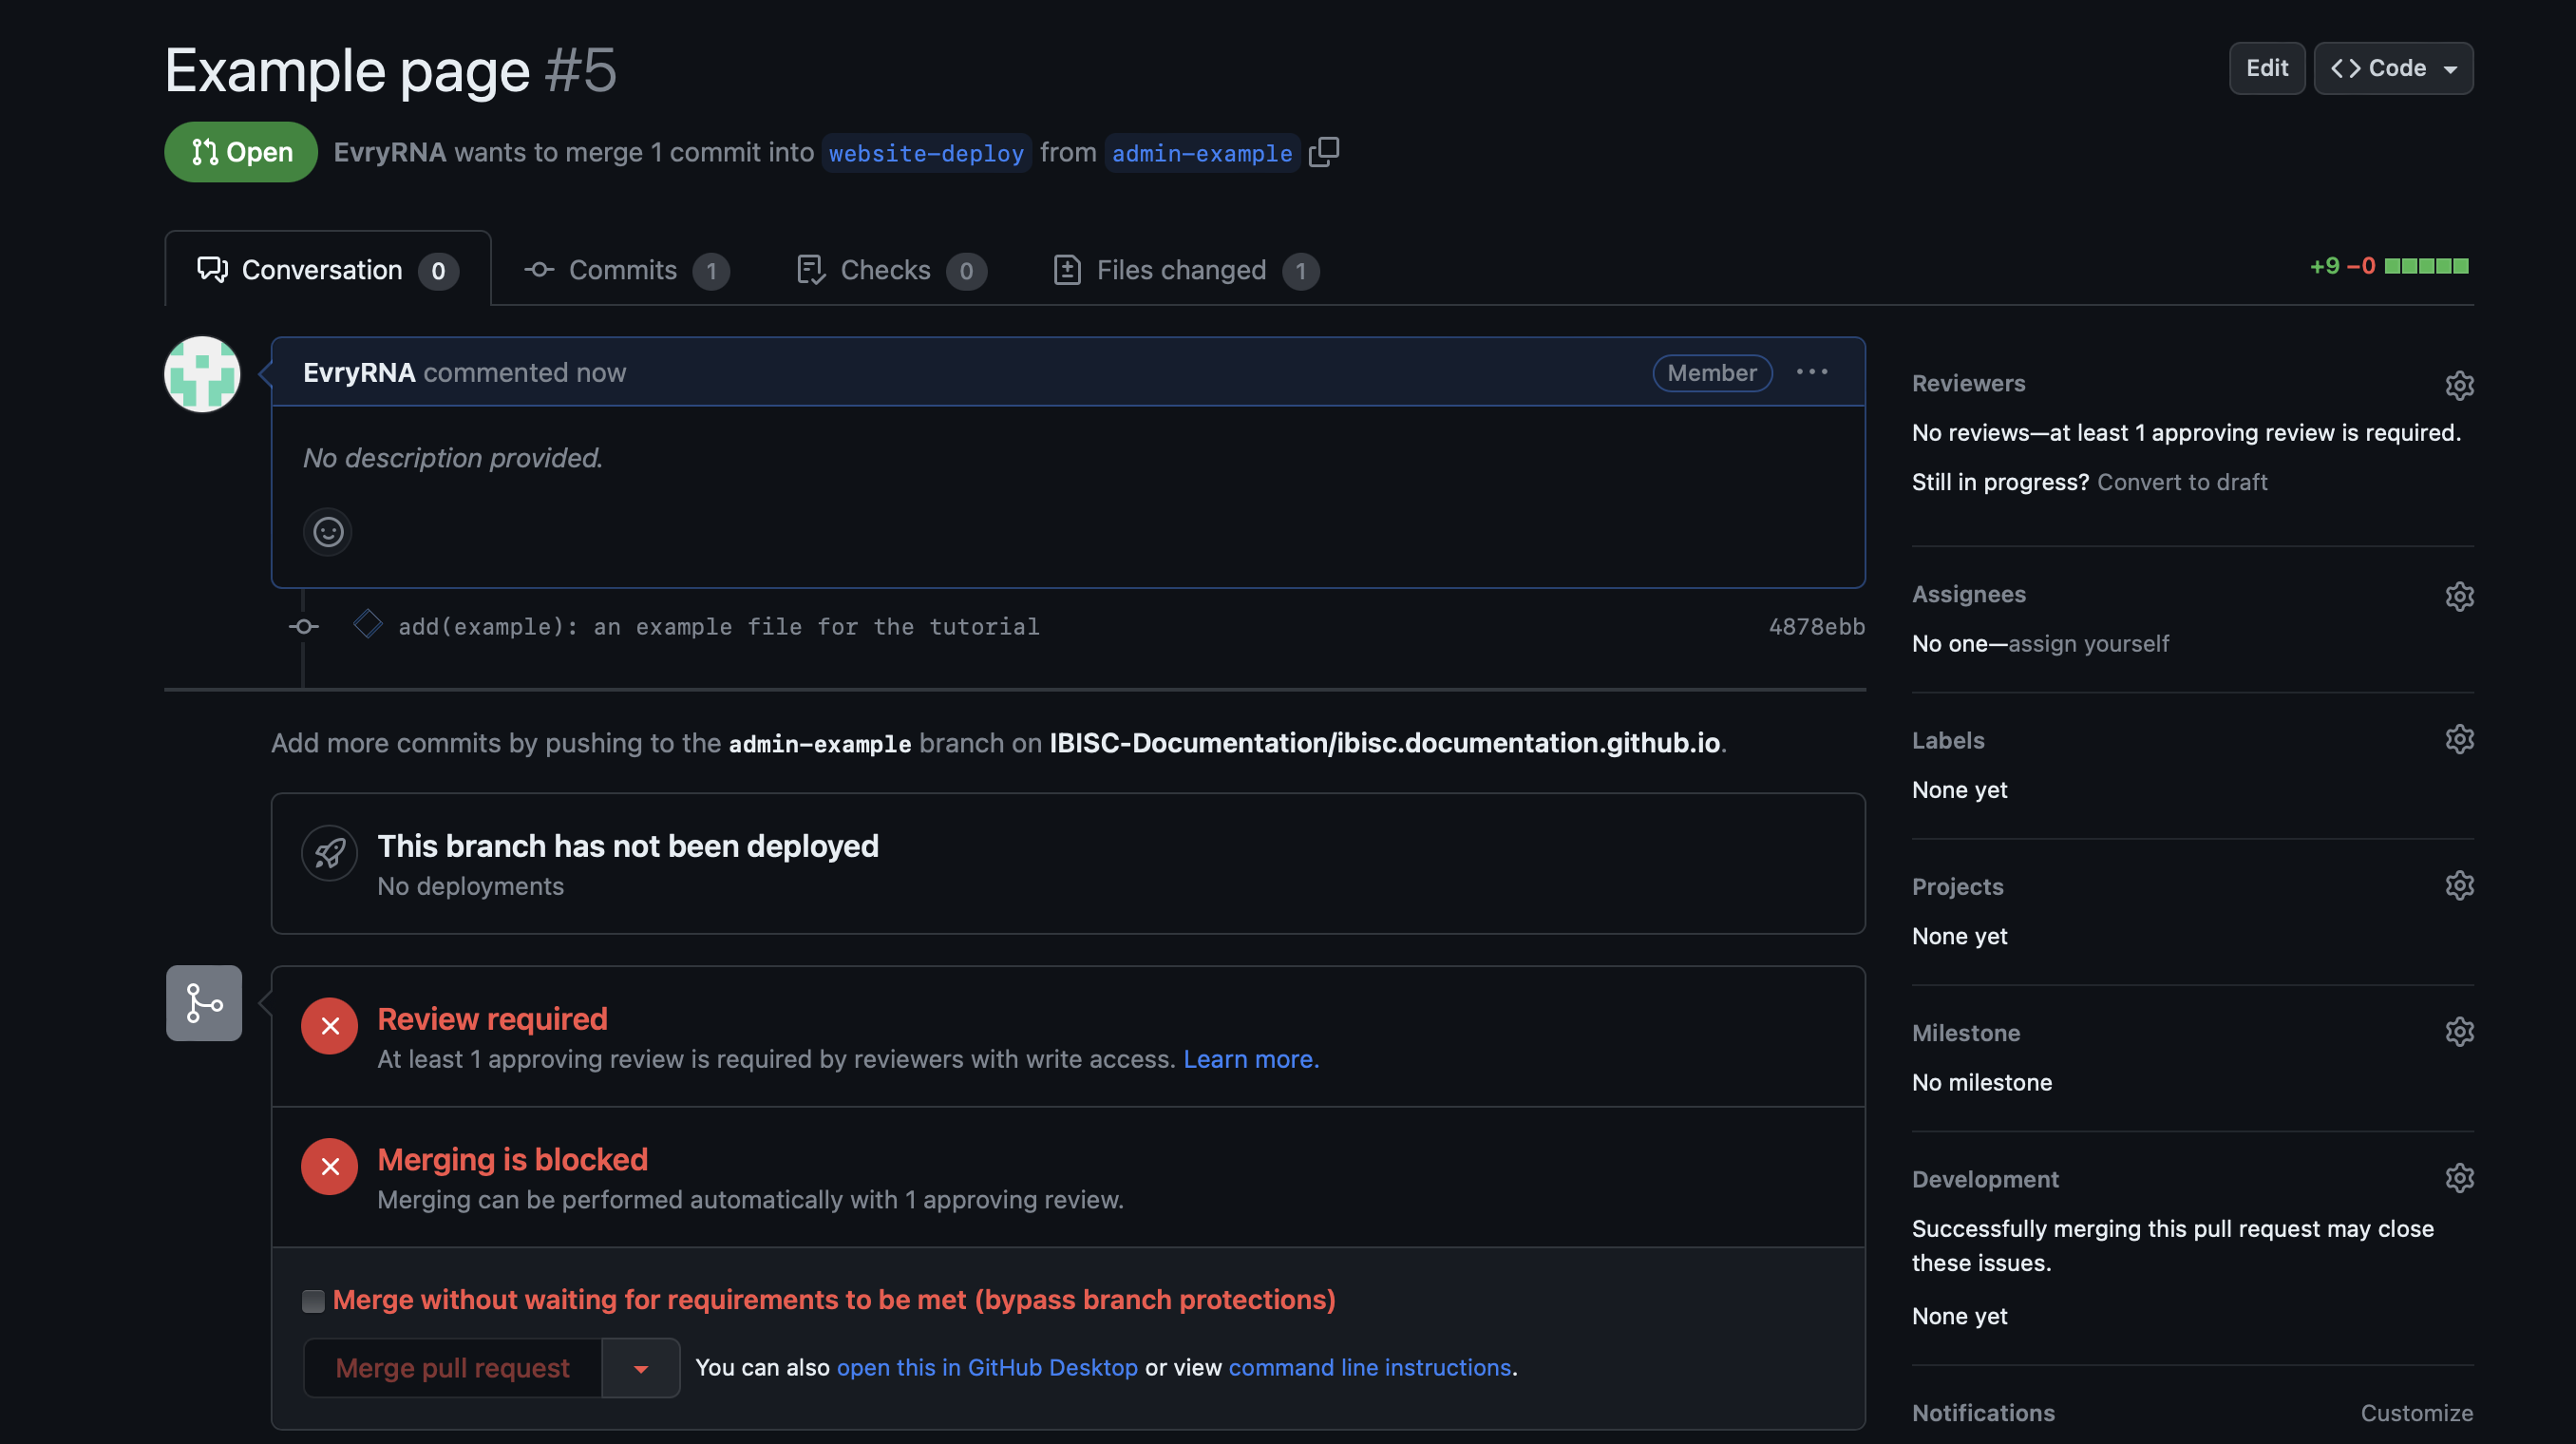The height and width of the screenshot is (1444, 2576).
Task: Copy the admin-example branch name icon
Action: click(1324, 152)
